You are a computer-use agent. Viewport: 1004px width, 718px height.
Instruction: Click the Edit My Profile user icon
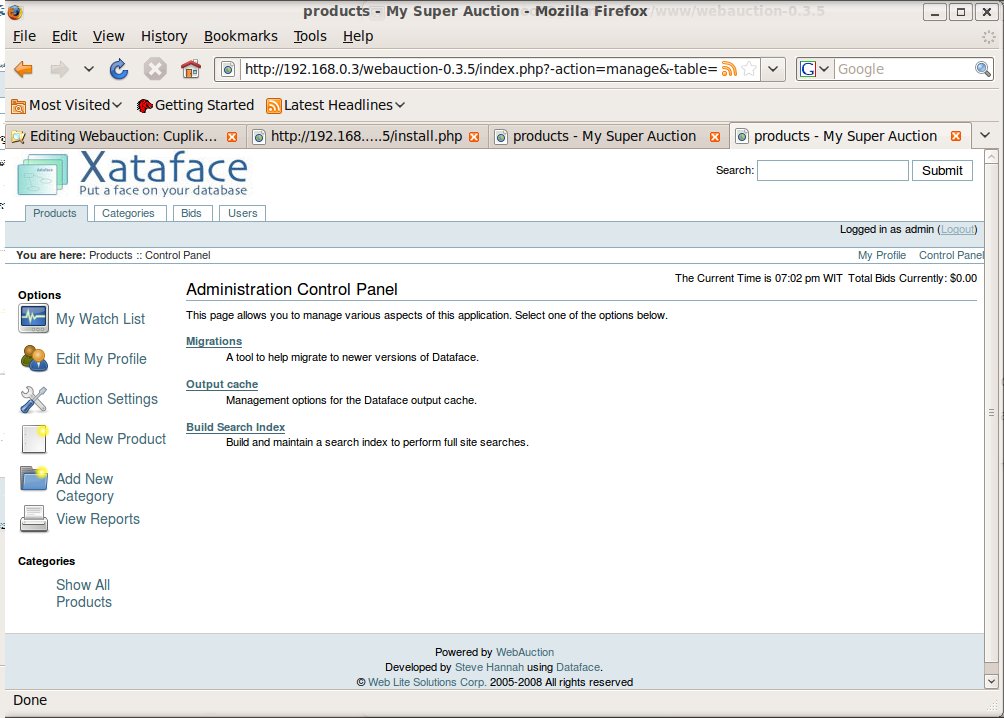33,359
